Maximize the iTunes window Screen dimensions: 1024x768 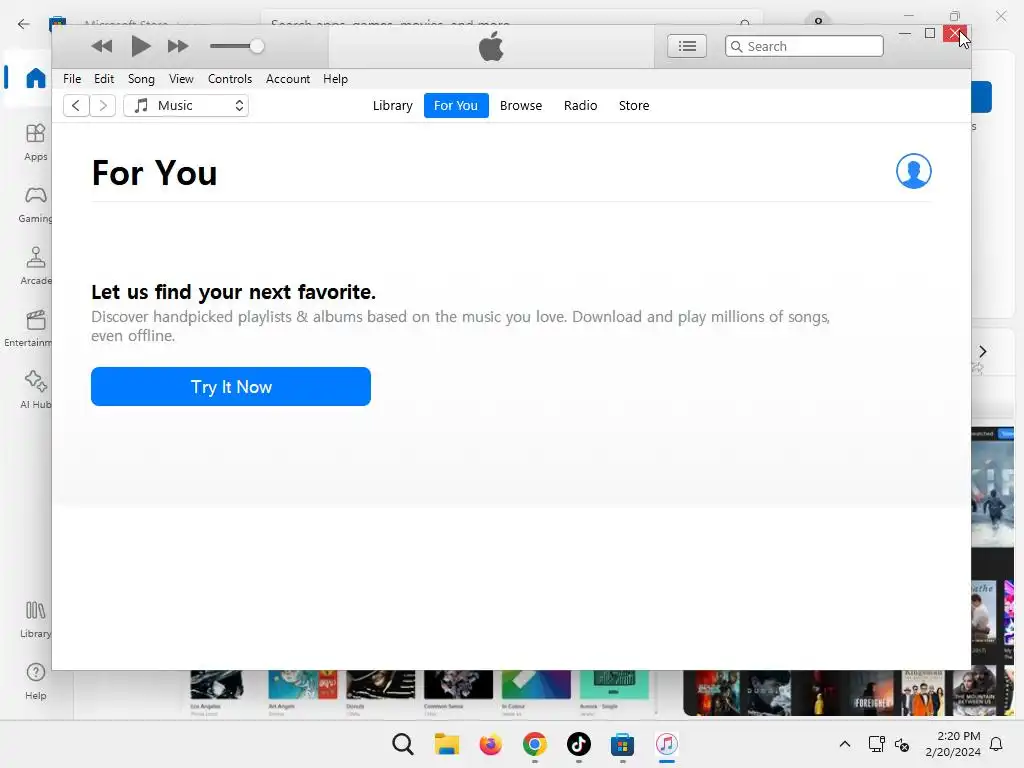pos(930,33)
